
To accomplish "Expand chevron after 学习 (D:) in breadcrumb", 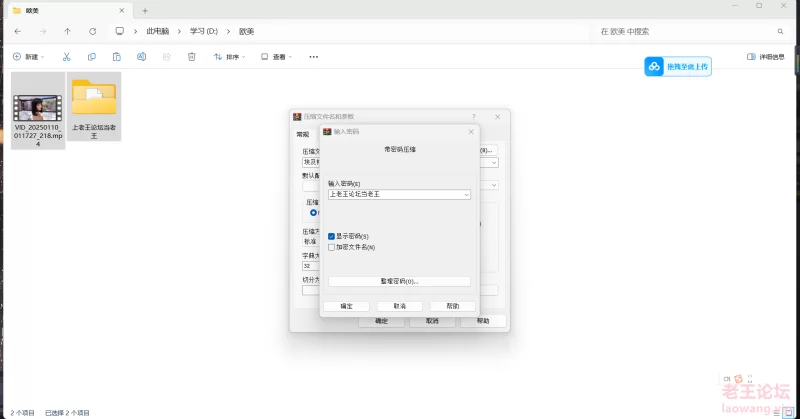I will click(228, 31).
